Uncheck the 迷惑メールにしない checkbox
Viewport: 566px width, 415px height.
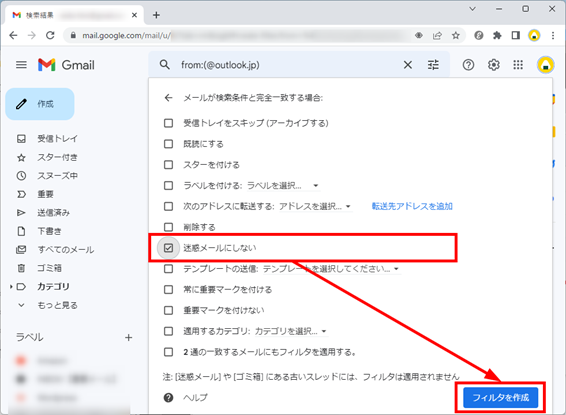click(x=168, y=248)
